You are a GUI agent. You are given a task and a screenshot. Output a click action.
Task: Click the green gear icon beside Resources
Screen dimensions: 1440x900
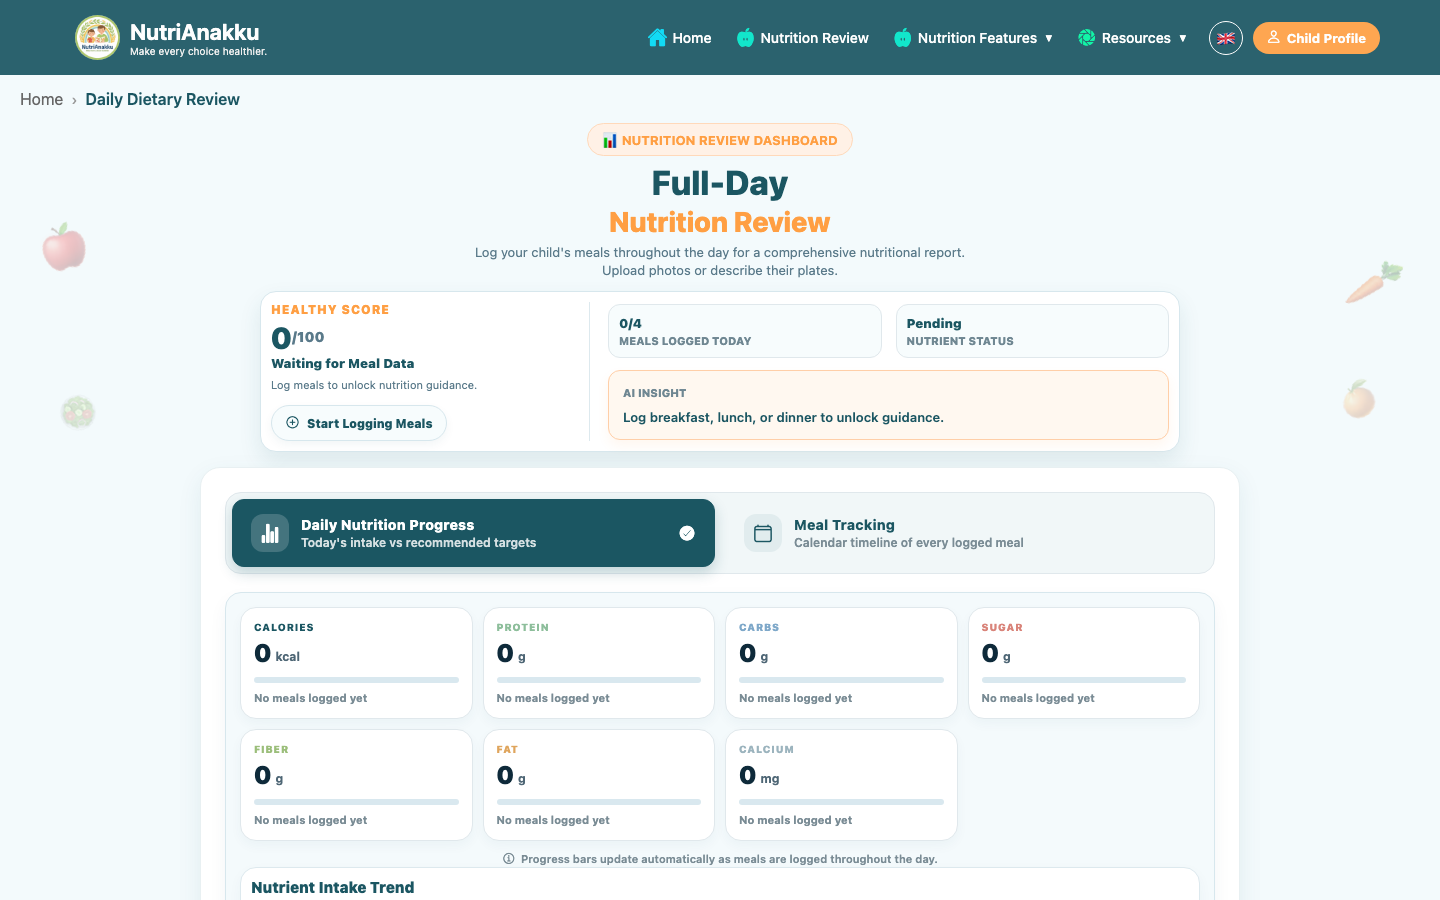(x=1087, y=38)
